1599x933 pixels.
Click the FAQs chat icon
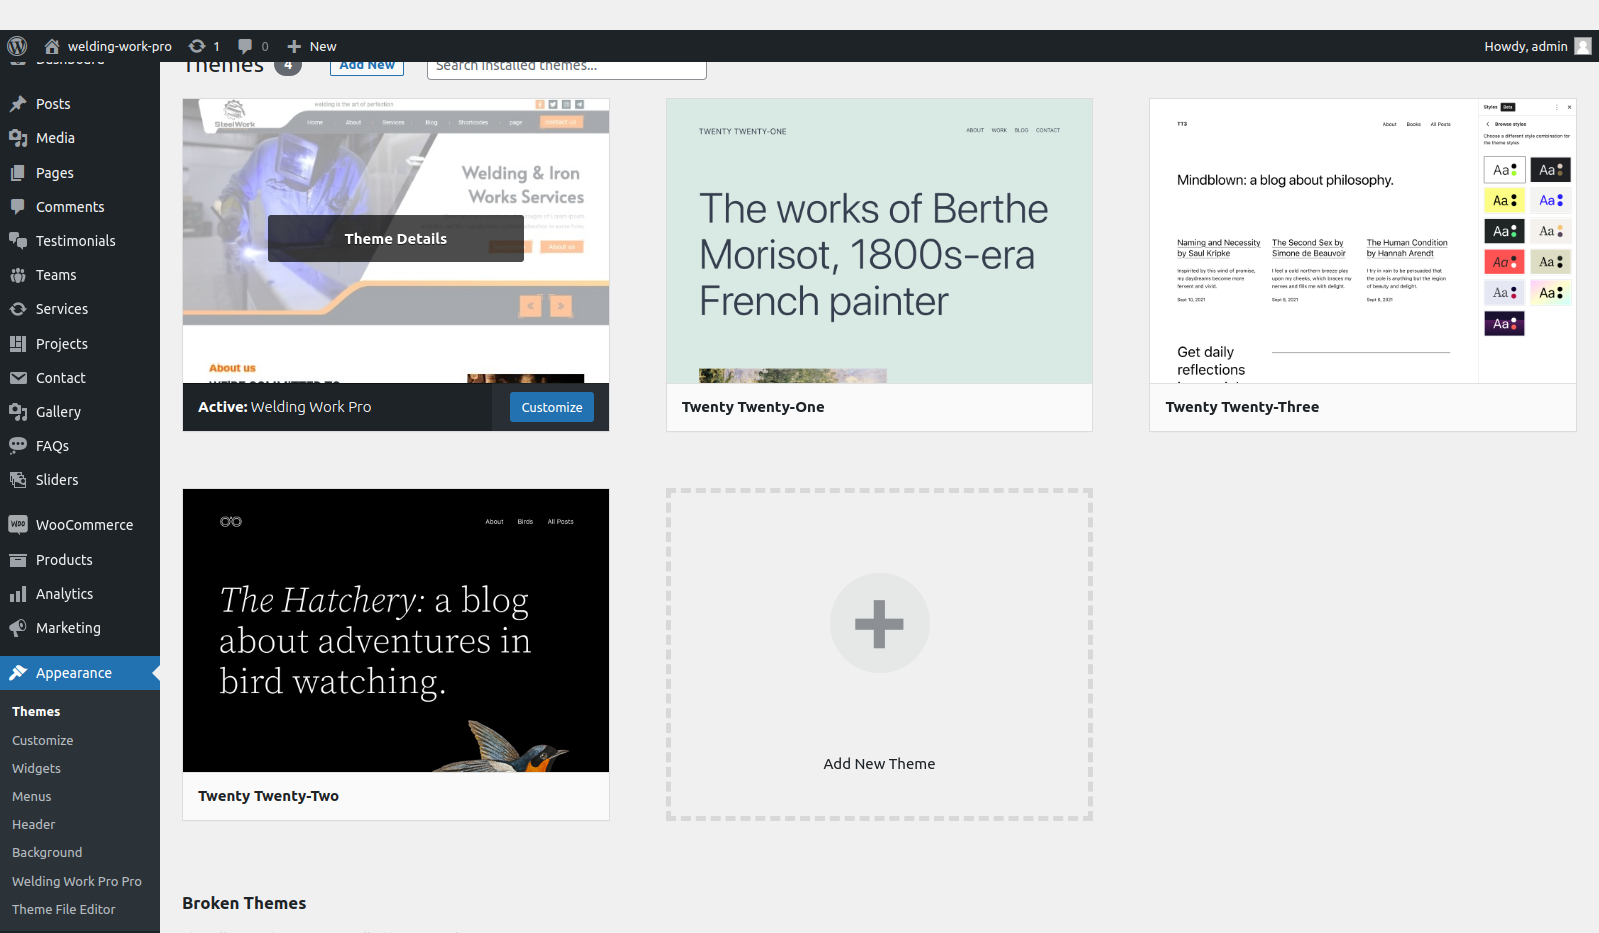(x=18, y=446)
